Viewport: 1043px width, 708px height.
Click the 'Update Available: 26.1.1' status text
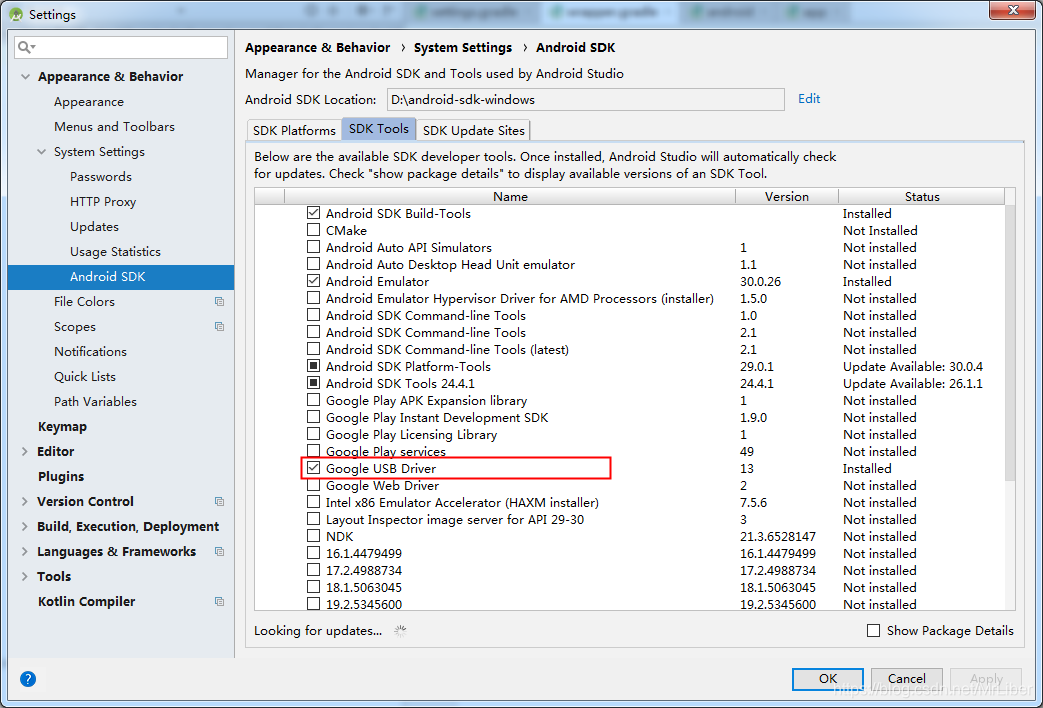913,383
